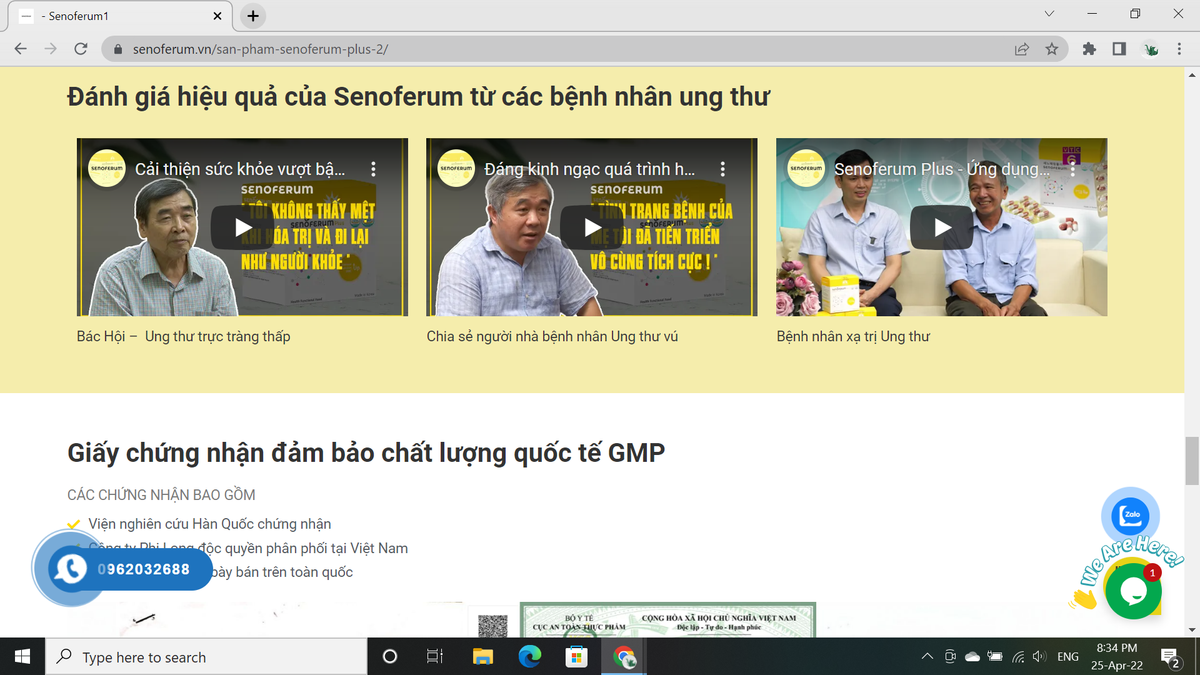Reload the senoferum.vn page
The image size is (1200, 675).
point(79,47)
